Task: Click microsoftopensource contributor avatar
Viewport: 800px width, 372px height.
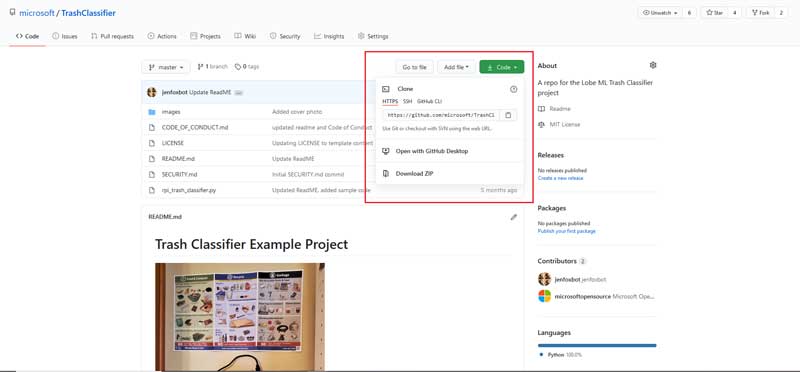Action: (x=544, y=296)
